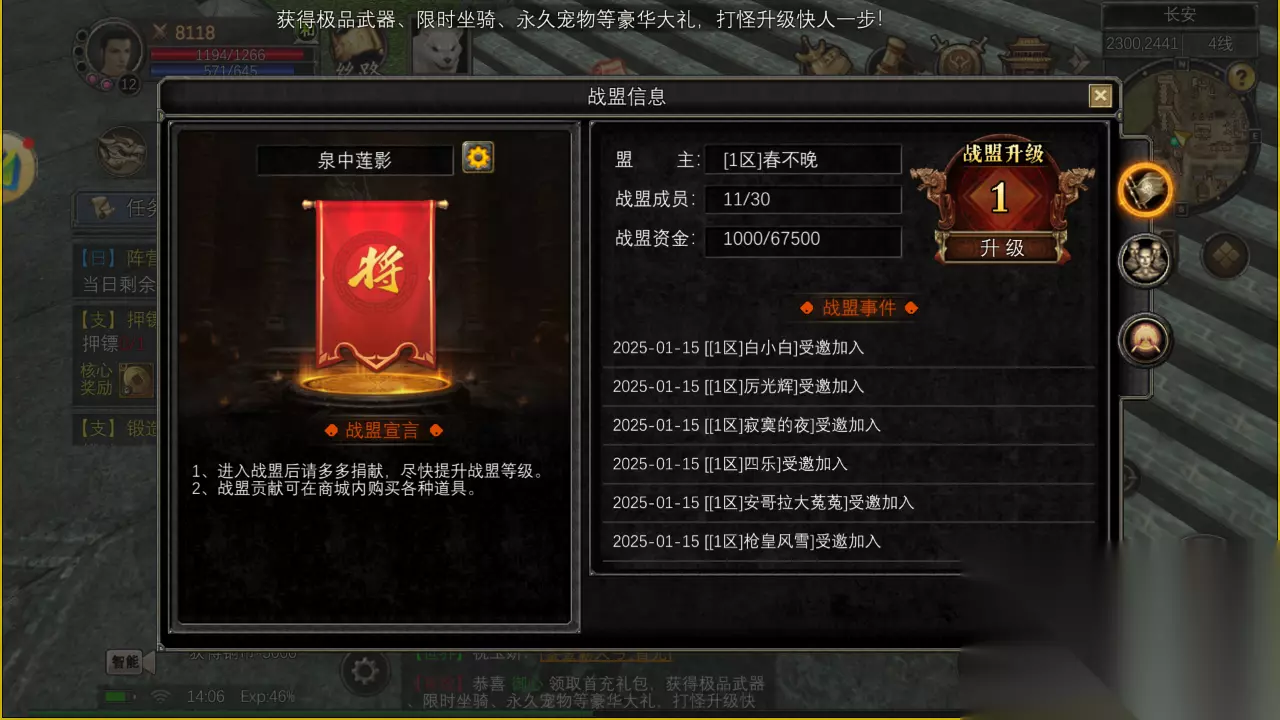This screenshot has height=720, width=1280.
Task: Click the white pet portrait icon
Action: click(437, 50)
